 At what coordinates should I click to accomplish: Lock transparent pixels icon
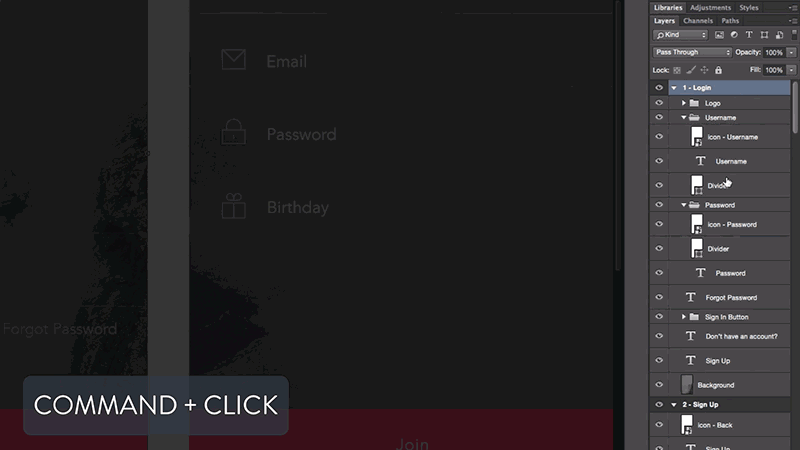(x=677, y=70)
